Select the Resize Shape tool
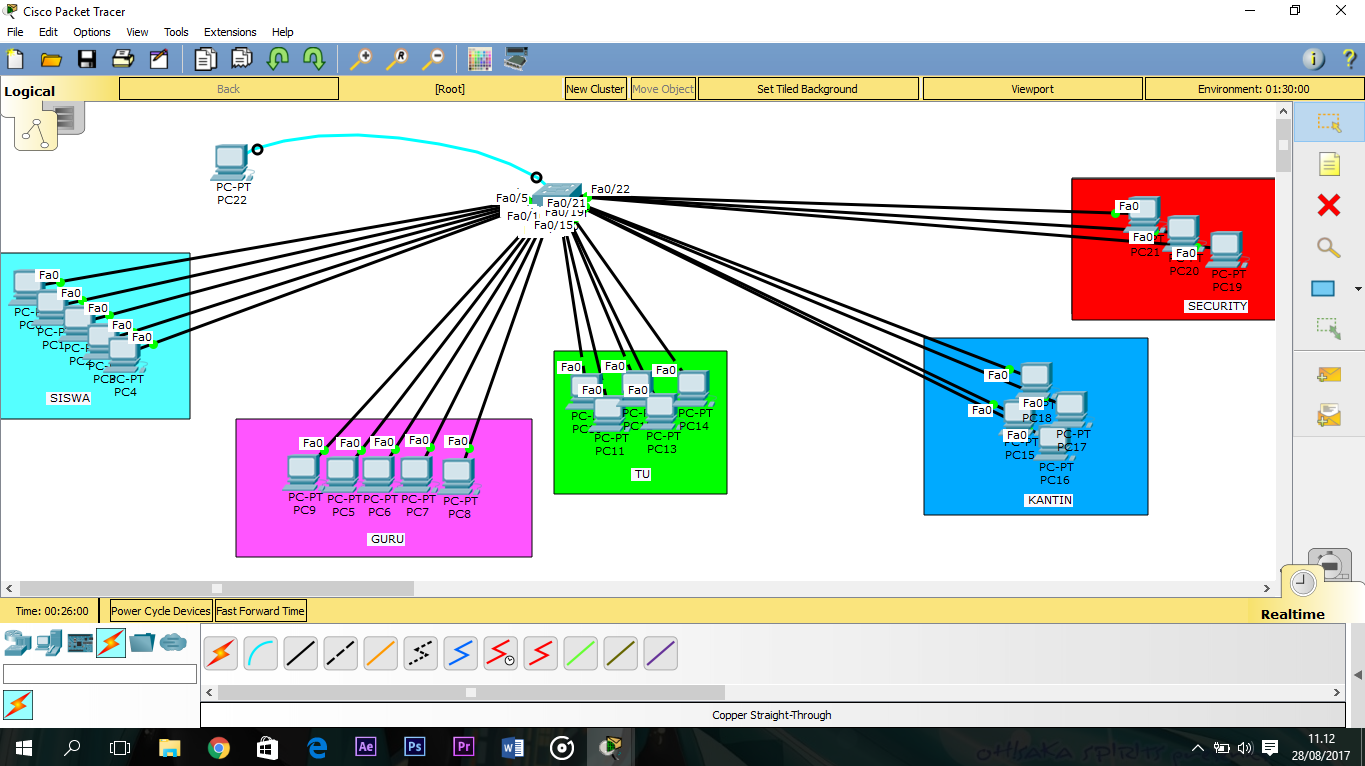Viewport: 1365px width, 766px height. (x=1329, y=328)
